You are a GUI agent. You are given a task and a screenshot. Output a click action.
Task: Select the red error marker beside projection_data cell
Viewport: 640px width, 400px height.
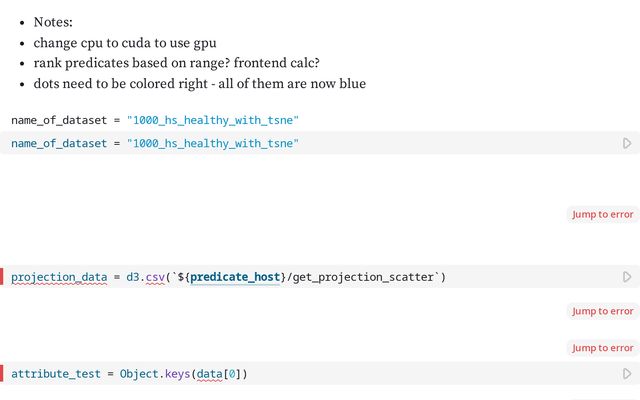(2, 277)
